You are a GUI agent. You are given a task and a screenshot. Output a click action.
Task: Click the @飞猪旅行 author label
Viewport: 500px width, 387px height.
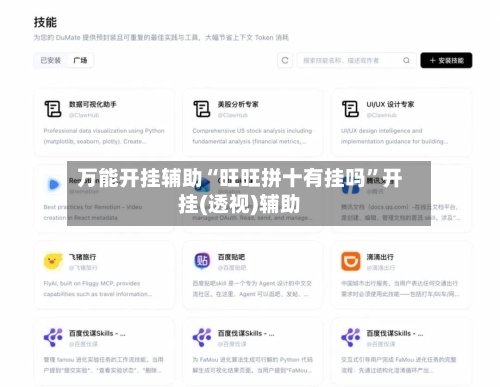[83, 268]
